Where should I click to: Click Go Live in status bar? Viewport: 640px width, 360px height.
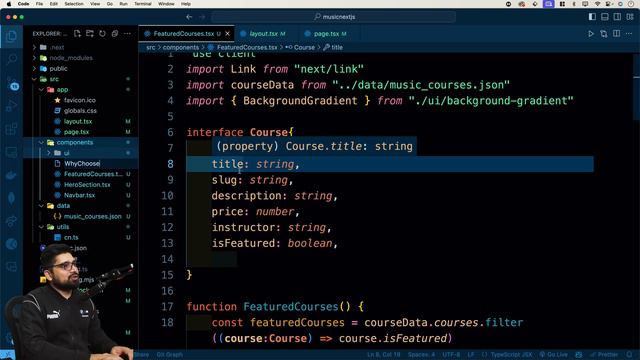553,355
